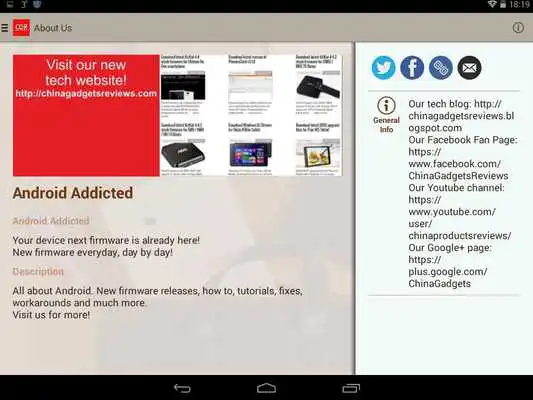Screen dimensions: 533x400
Task: Tap the 'About Us' title
Action: 53,28
